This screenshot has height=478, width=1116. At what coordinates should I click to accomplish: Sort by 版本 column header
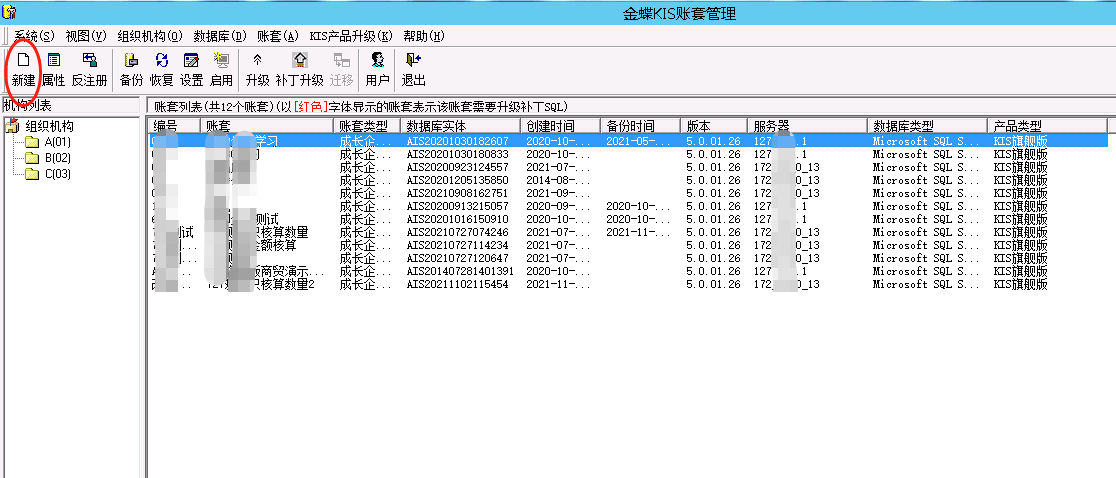(x=714, y=126)
